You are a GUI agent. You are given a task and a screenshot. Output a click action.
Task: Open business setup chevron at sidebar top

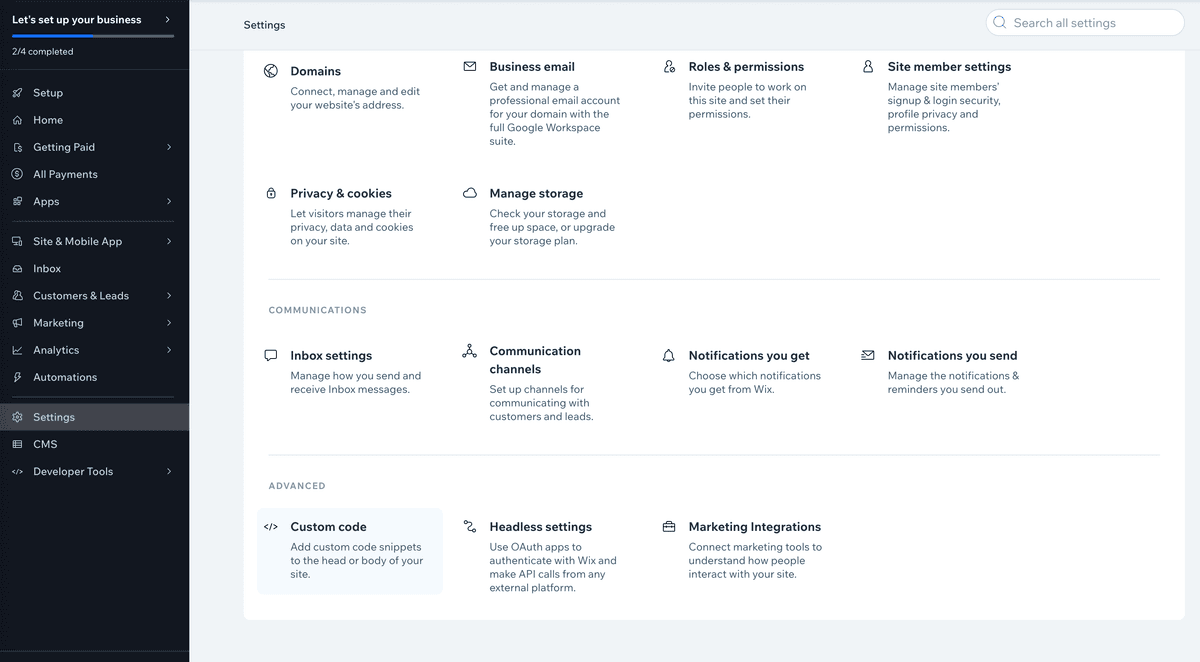167,20
